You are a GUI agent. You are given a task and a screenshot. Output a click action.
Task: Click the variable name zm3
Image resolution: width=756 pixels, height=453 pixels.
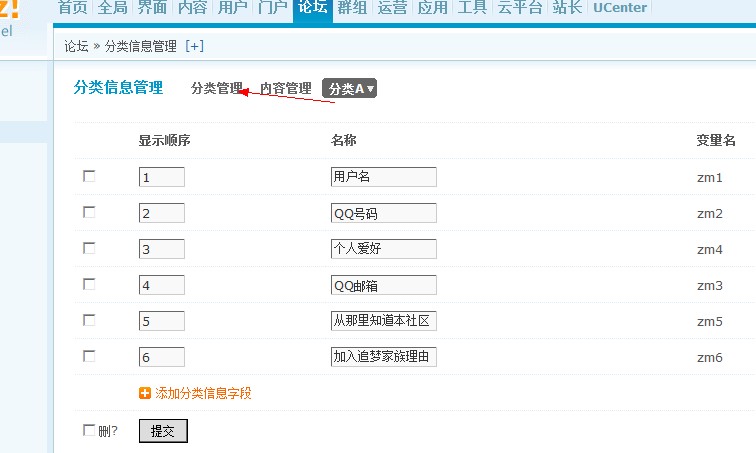click(710, 285)
